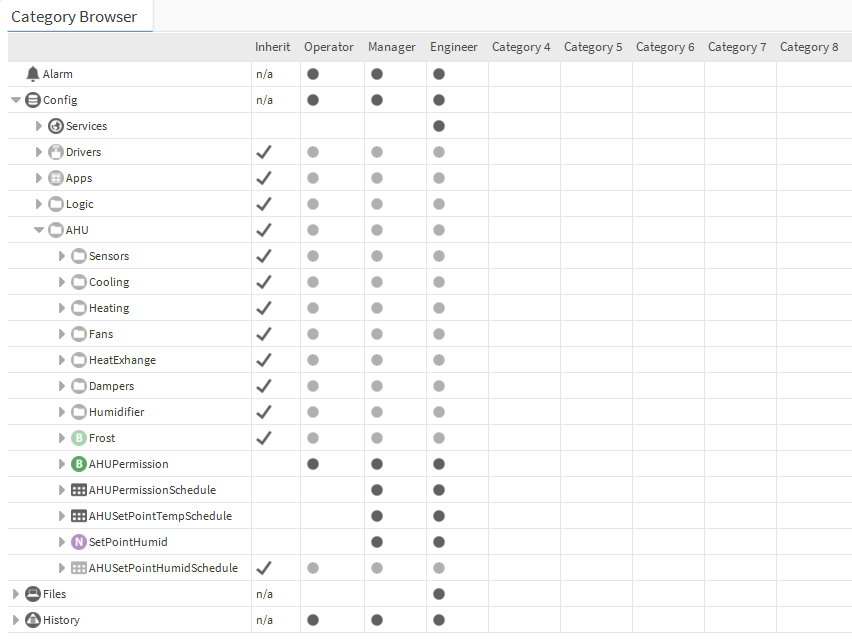The height and width of the screenshot is (639, 852).
Task: Click the Services gear icon
Action: [x=55, y=125]
